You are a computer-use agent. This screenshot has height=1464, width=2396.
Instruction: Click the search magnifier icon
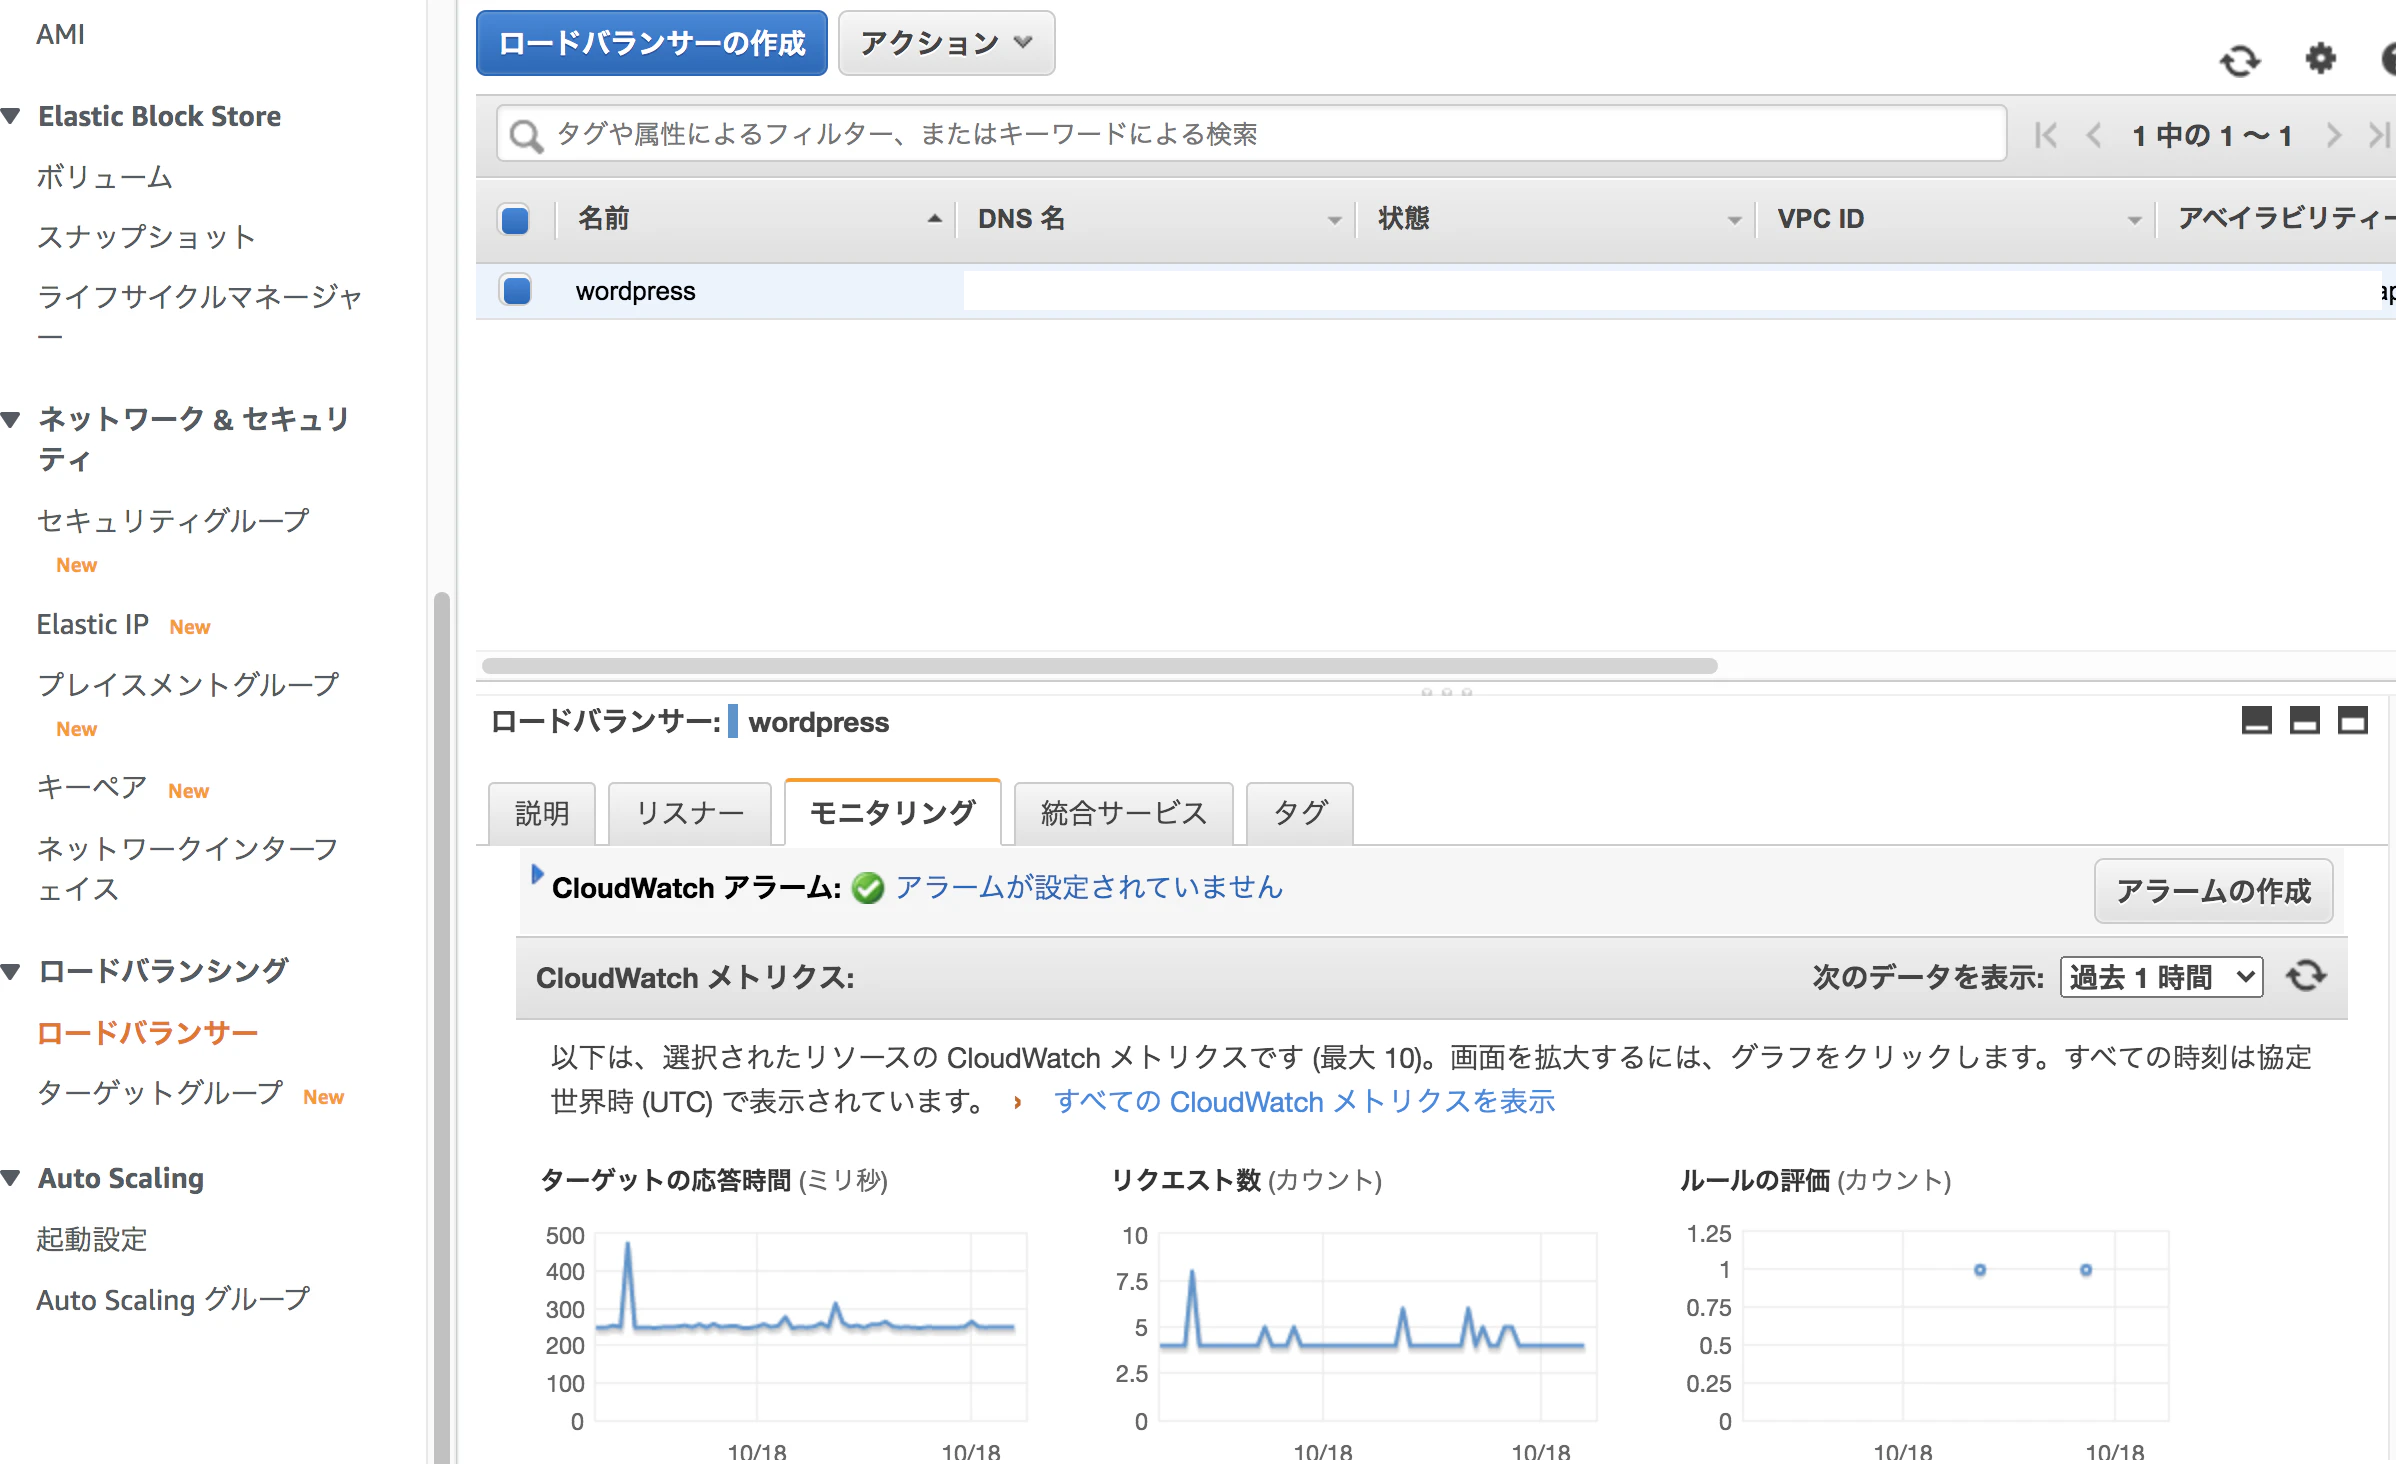tap(526, 135)
